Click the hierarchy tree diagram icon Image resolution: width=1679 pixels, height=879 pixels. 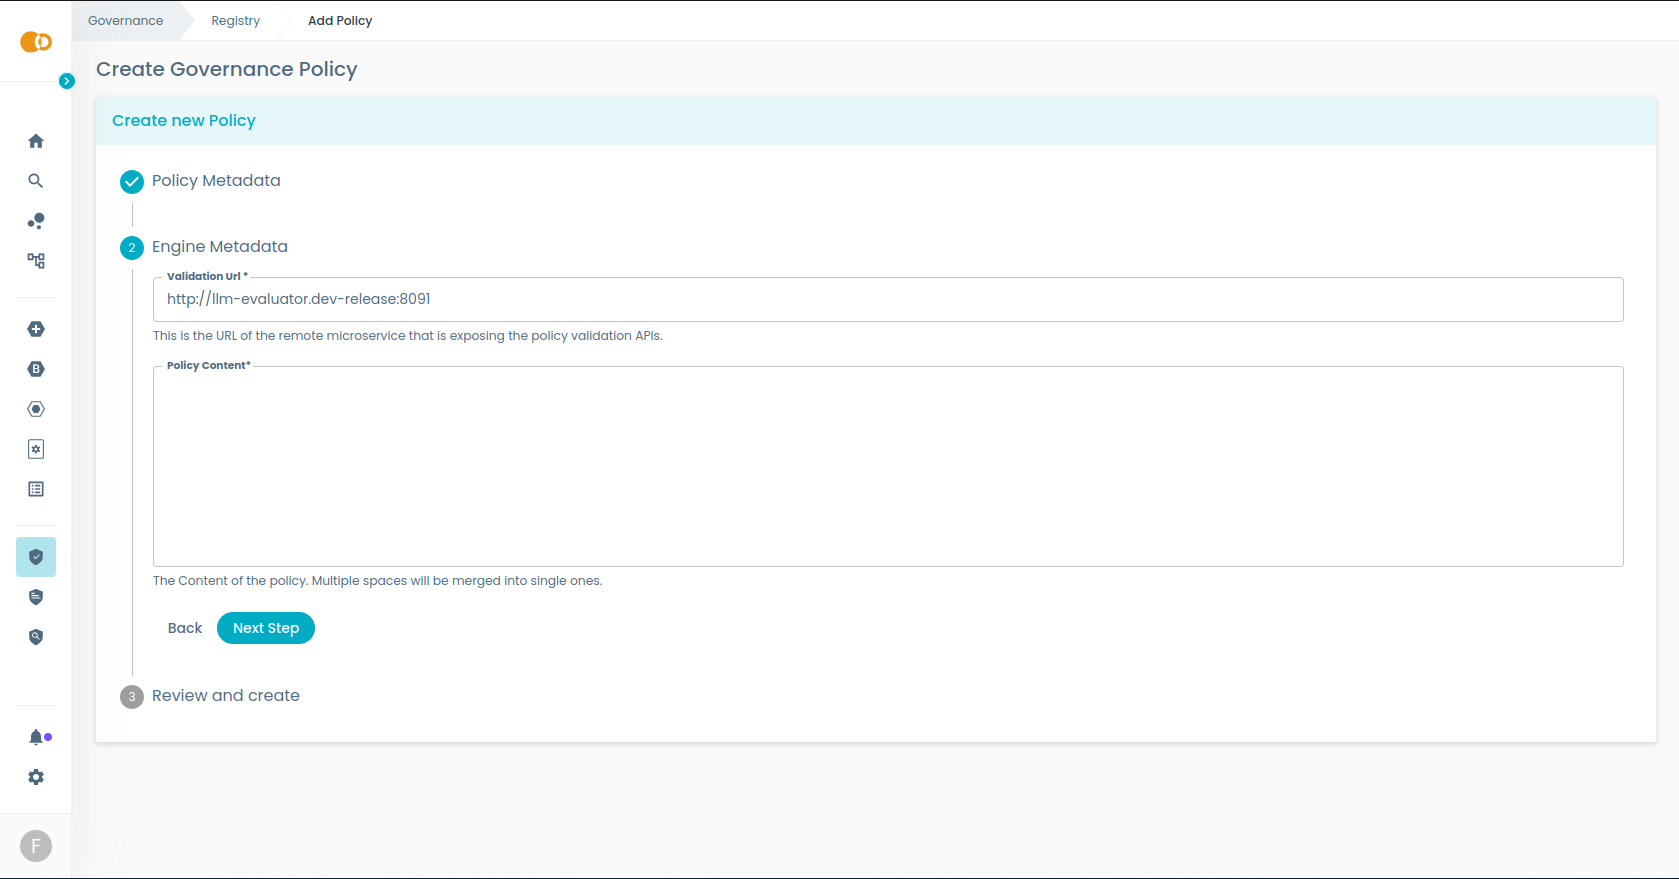tap(36, 261)
